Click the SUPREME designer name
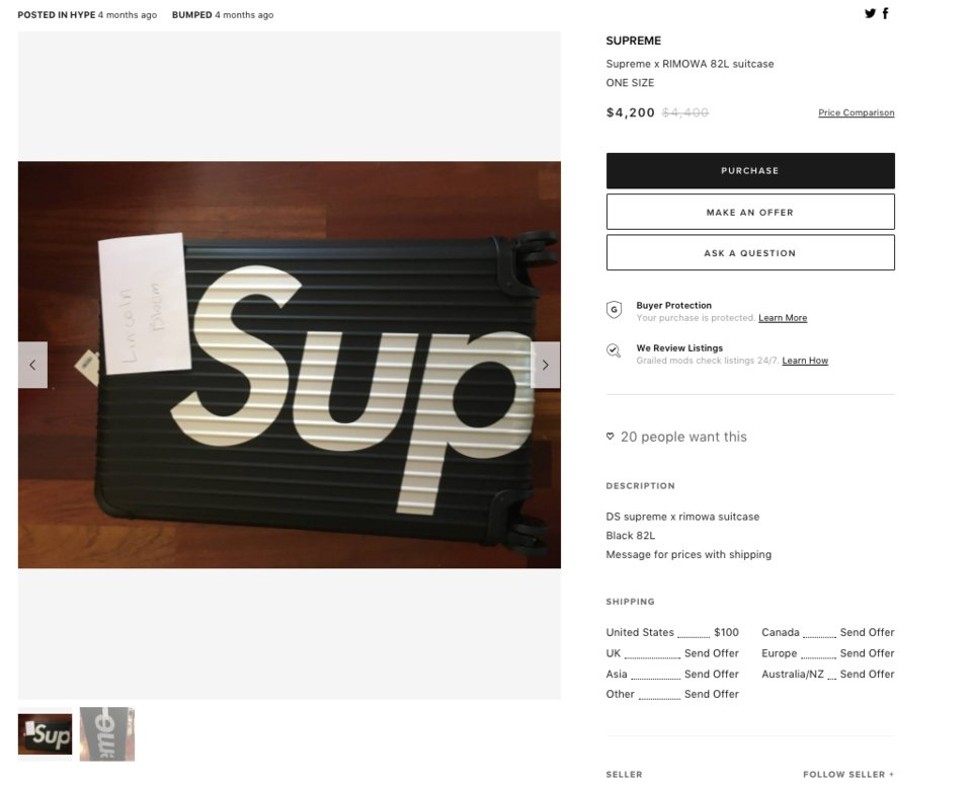972x785 pixels. tap(633, 41)
